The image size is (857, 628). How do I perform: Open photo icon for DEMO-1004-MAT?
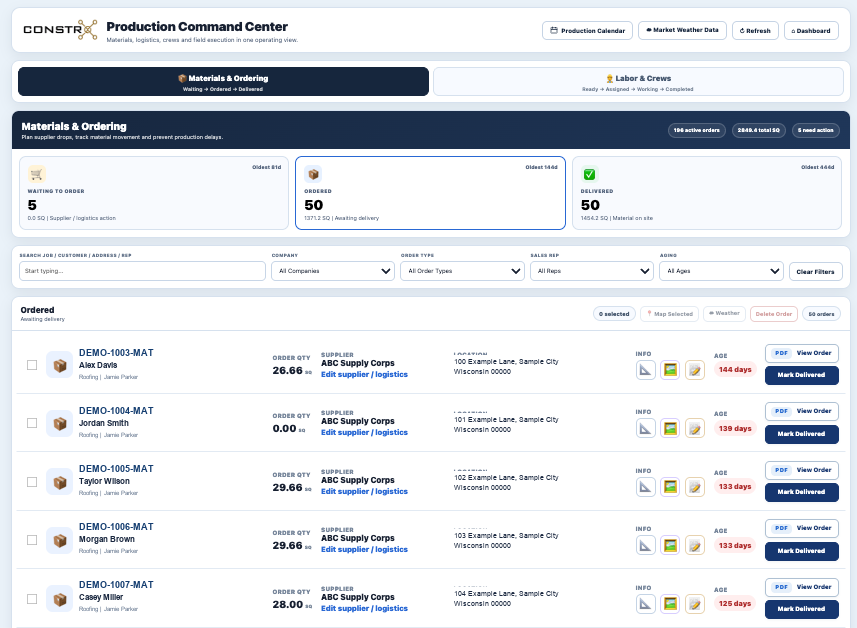tap(670, 428)
